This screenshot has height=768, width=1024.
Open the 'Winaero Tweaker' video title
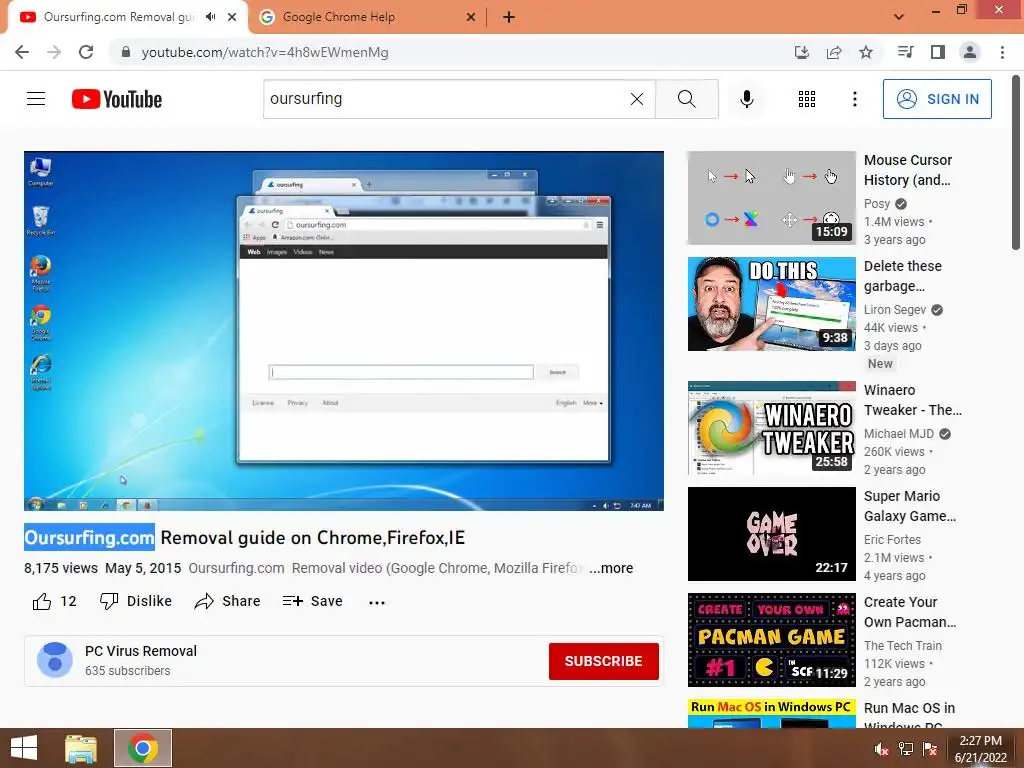(x=913, y=400)
